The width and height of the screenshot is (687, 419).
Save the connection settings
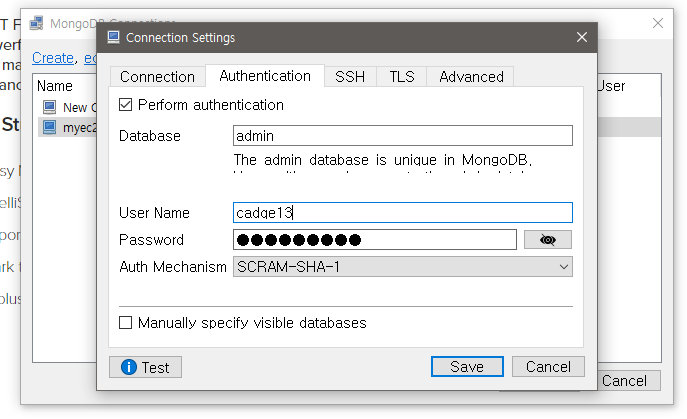(467, 366)
